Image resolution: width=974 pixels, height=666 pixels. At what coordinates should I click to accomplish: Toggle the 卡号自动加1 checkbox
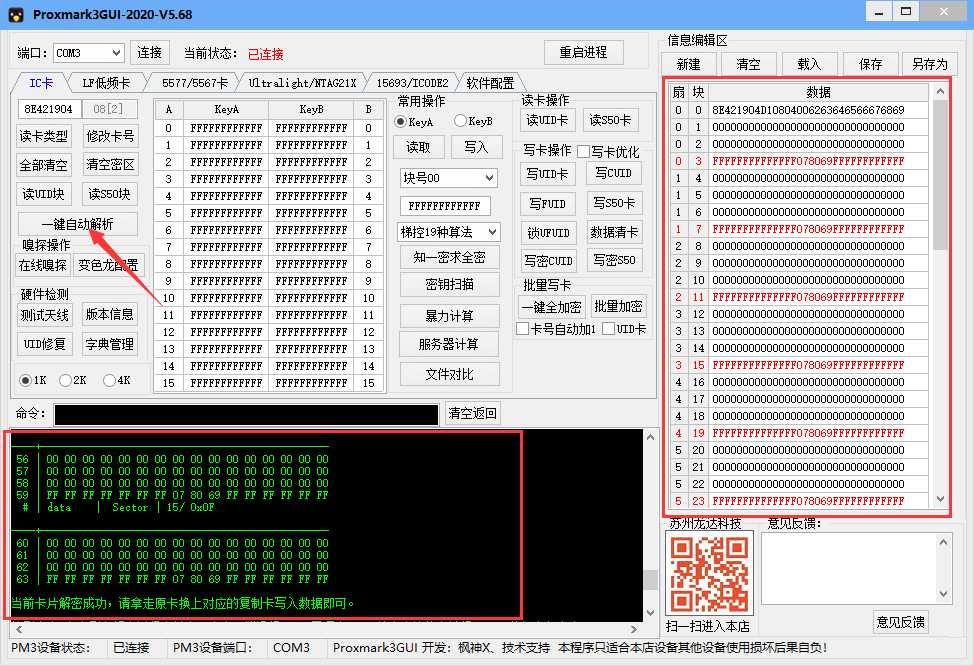(x=523, y=329)
